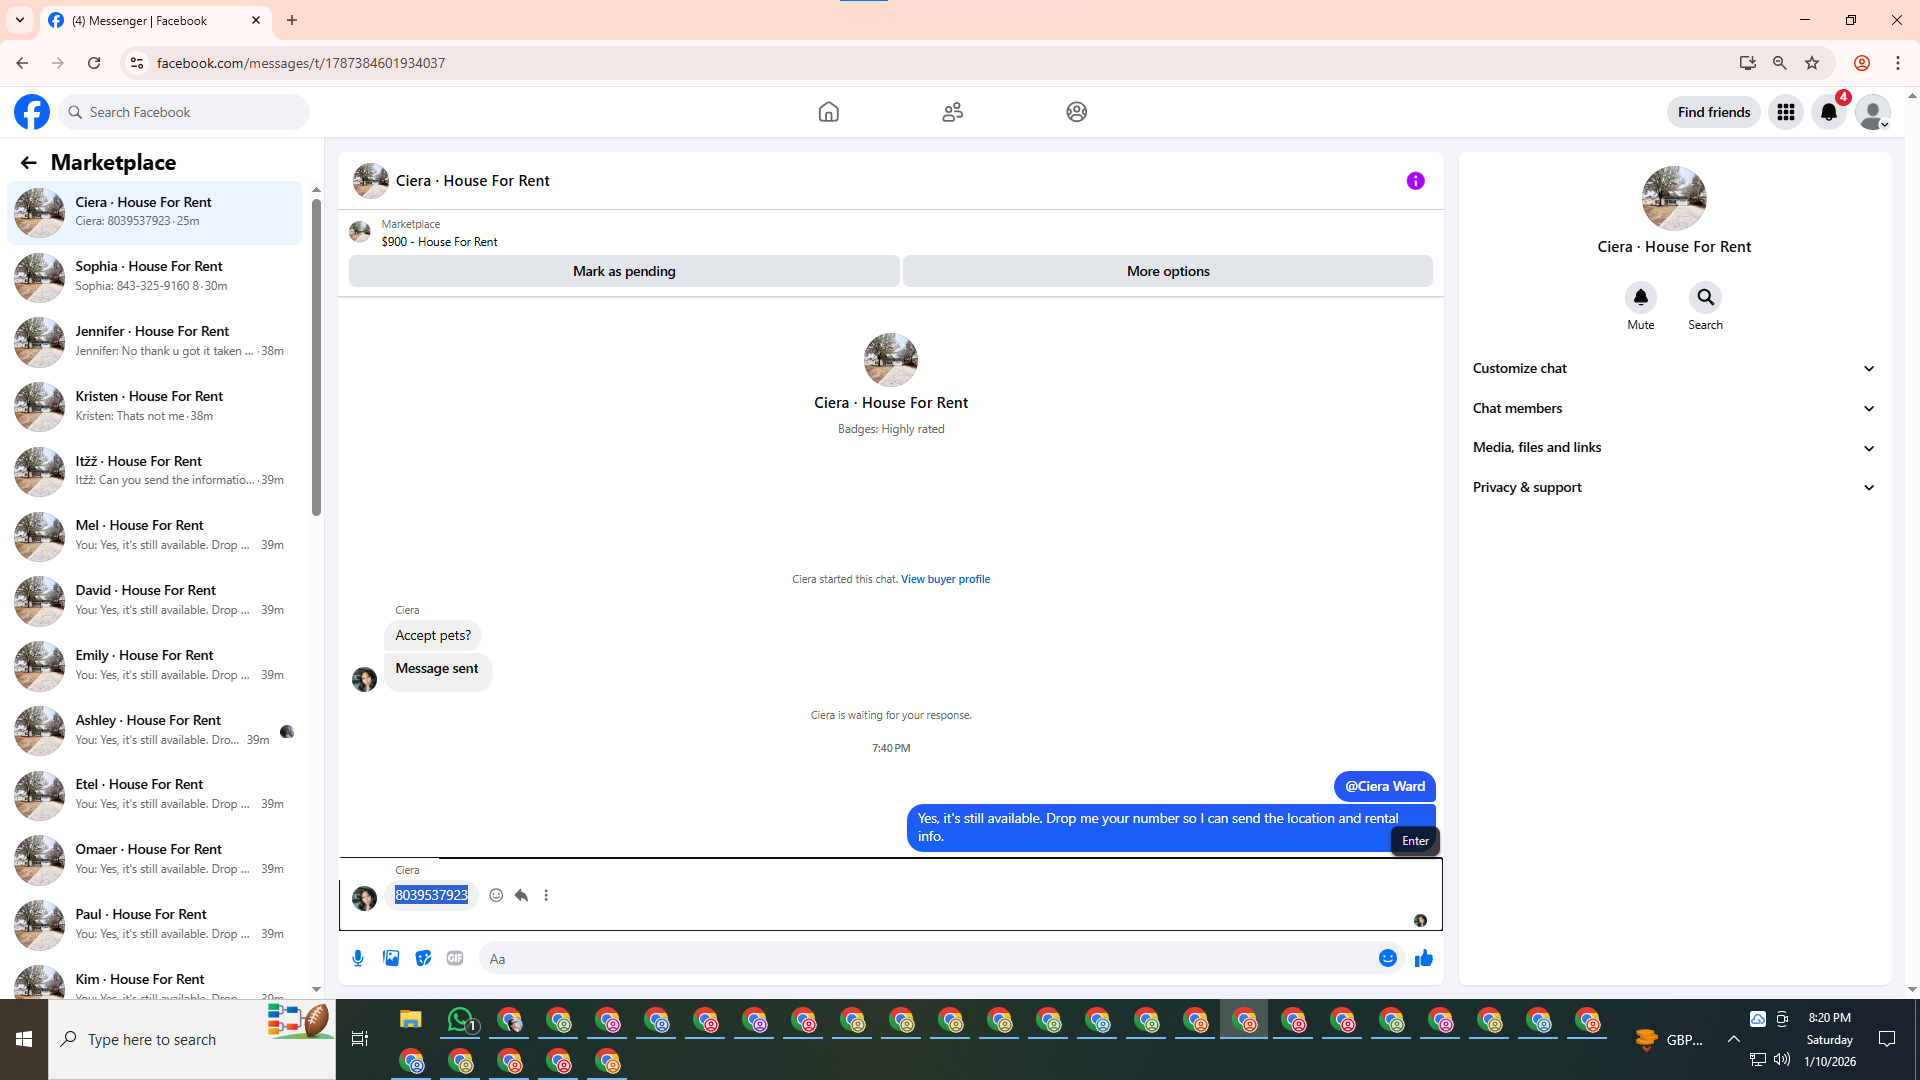The height and width of the screenshot is (1080, 1920).
Task: React to Ciera's phone number message
Action: point(496,895)
